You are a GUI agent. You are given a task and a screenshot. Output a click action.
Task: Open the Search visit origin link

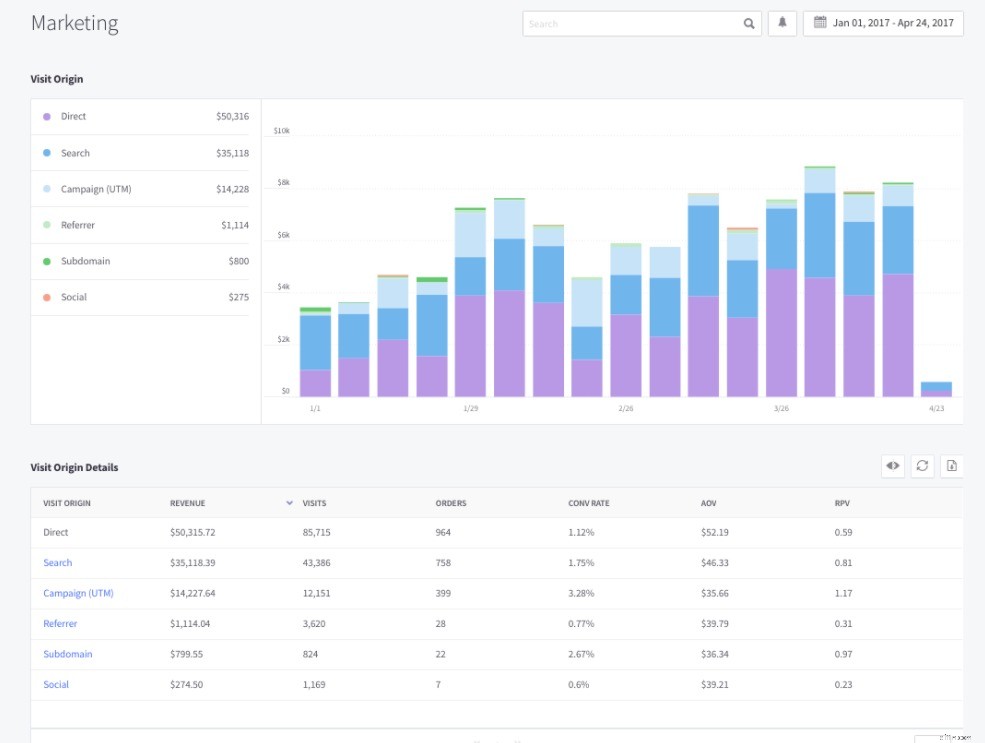tap(57, 563)
